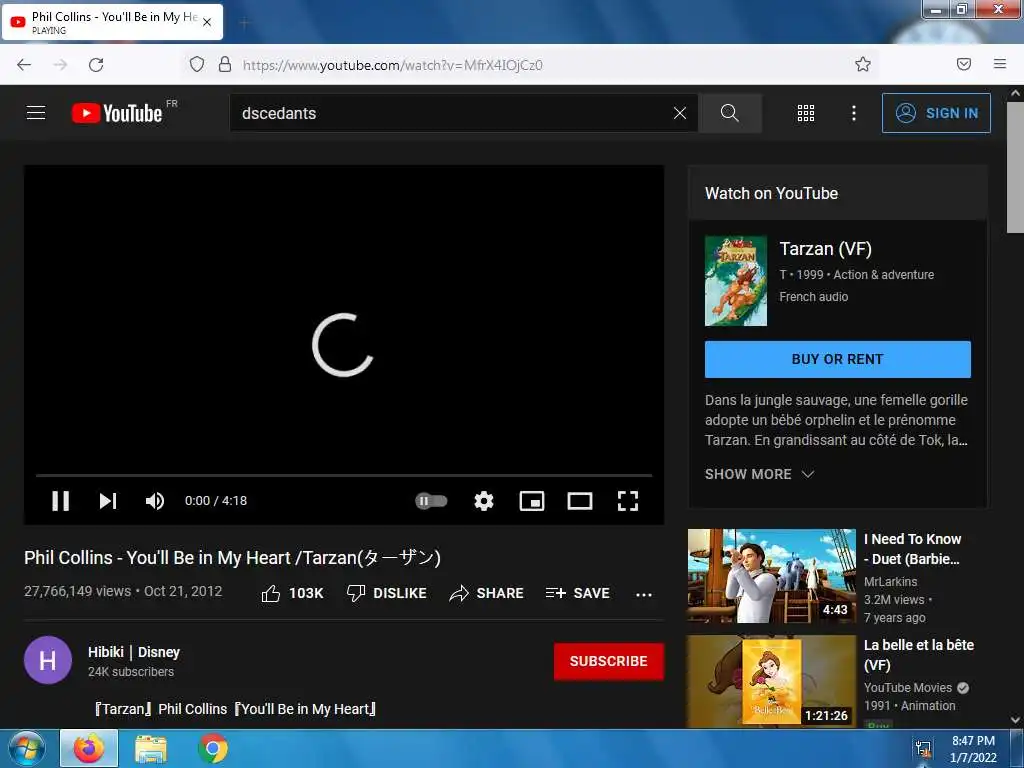Open the YouTube Movies channel name

(908, 688)
